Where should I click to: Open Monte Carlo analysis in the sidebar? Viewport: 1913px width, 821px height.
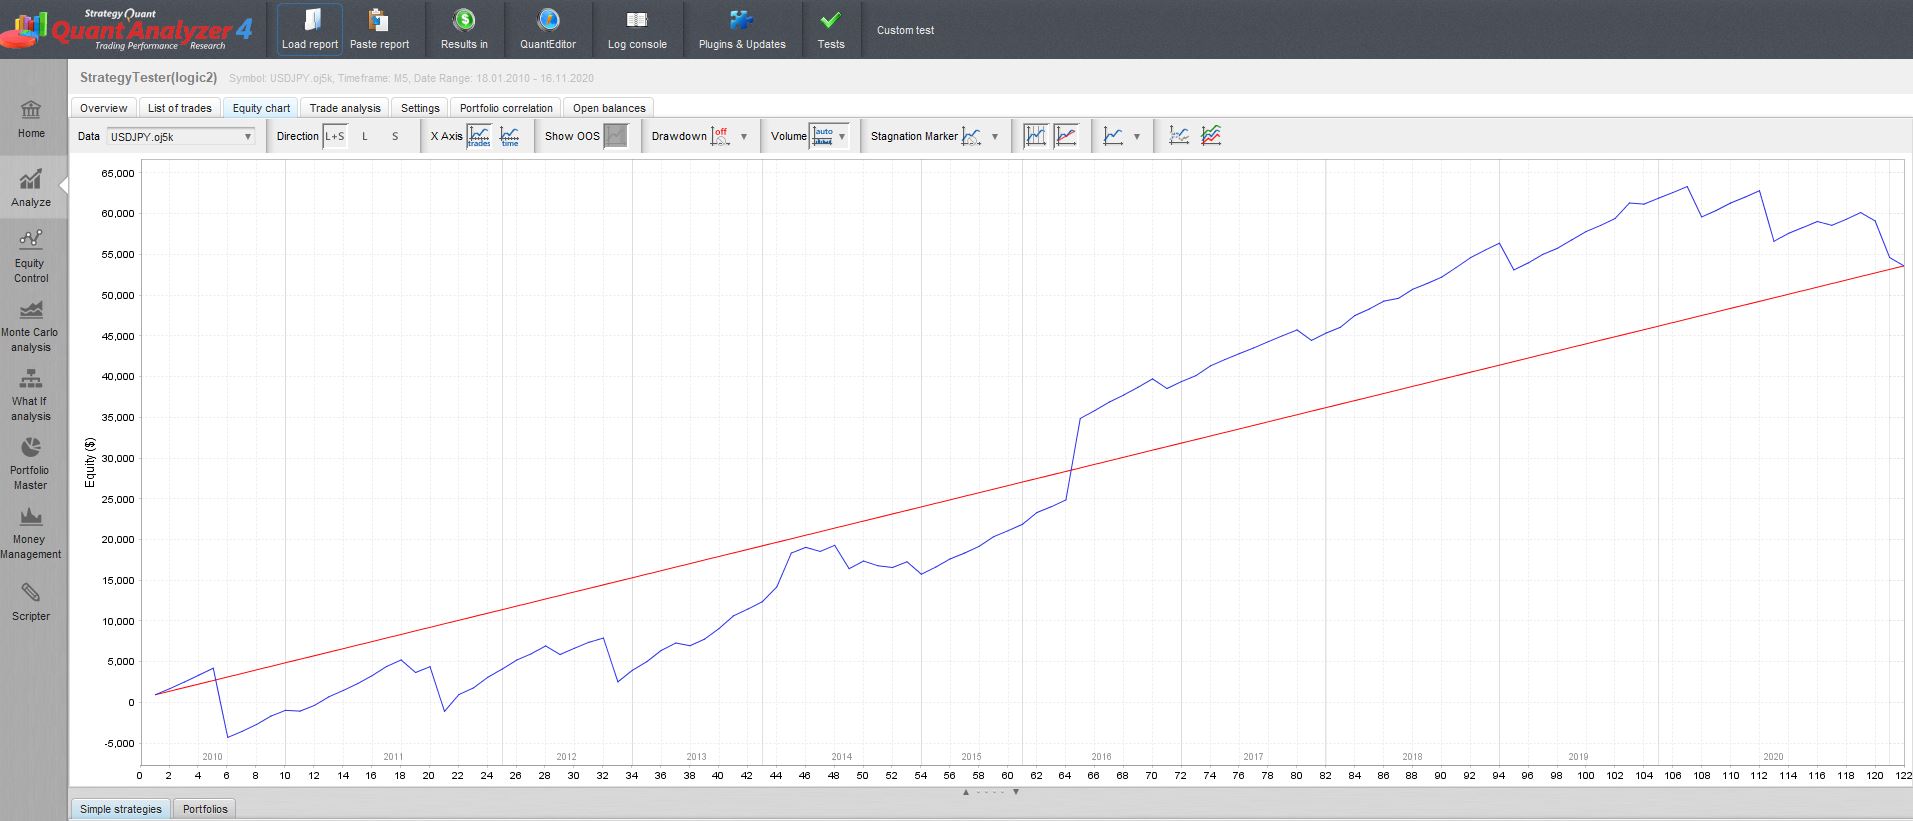point(31,326)
